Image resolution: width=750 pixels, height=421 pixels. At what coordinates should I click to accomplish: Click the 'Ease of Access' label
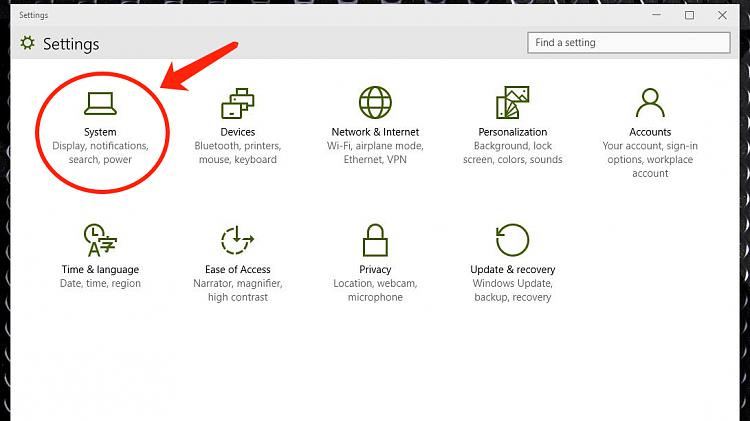[x=238, y=269]
